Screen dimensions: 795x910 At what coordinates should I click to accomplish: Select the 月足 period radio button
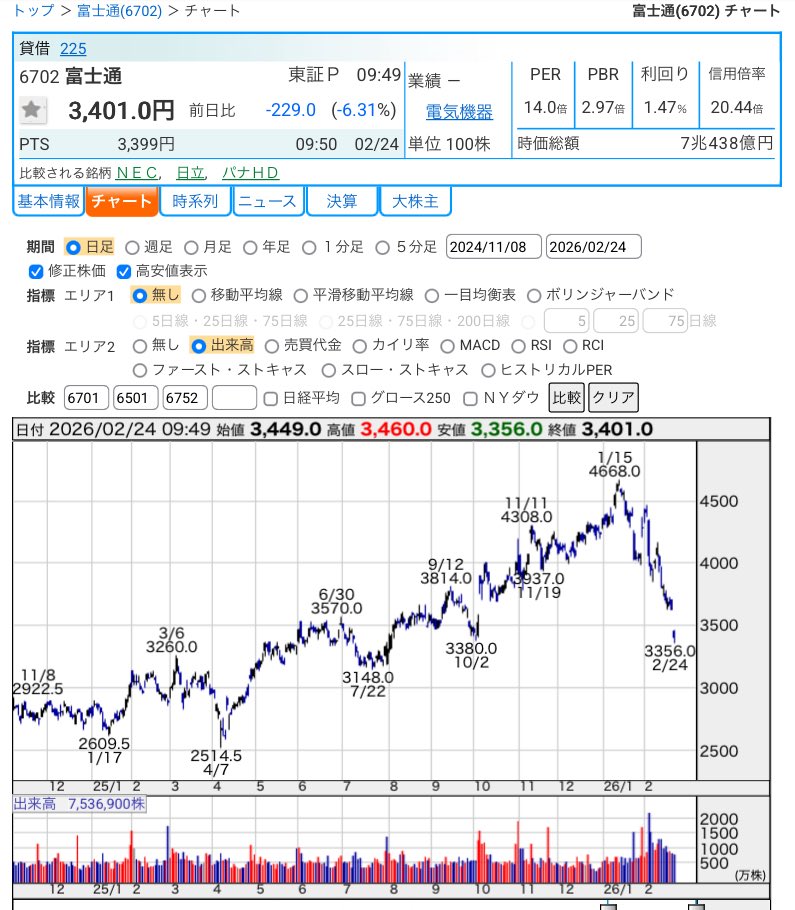point(191,248)
